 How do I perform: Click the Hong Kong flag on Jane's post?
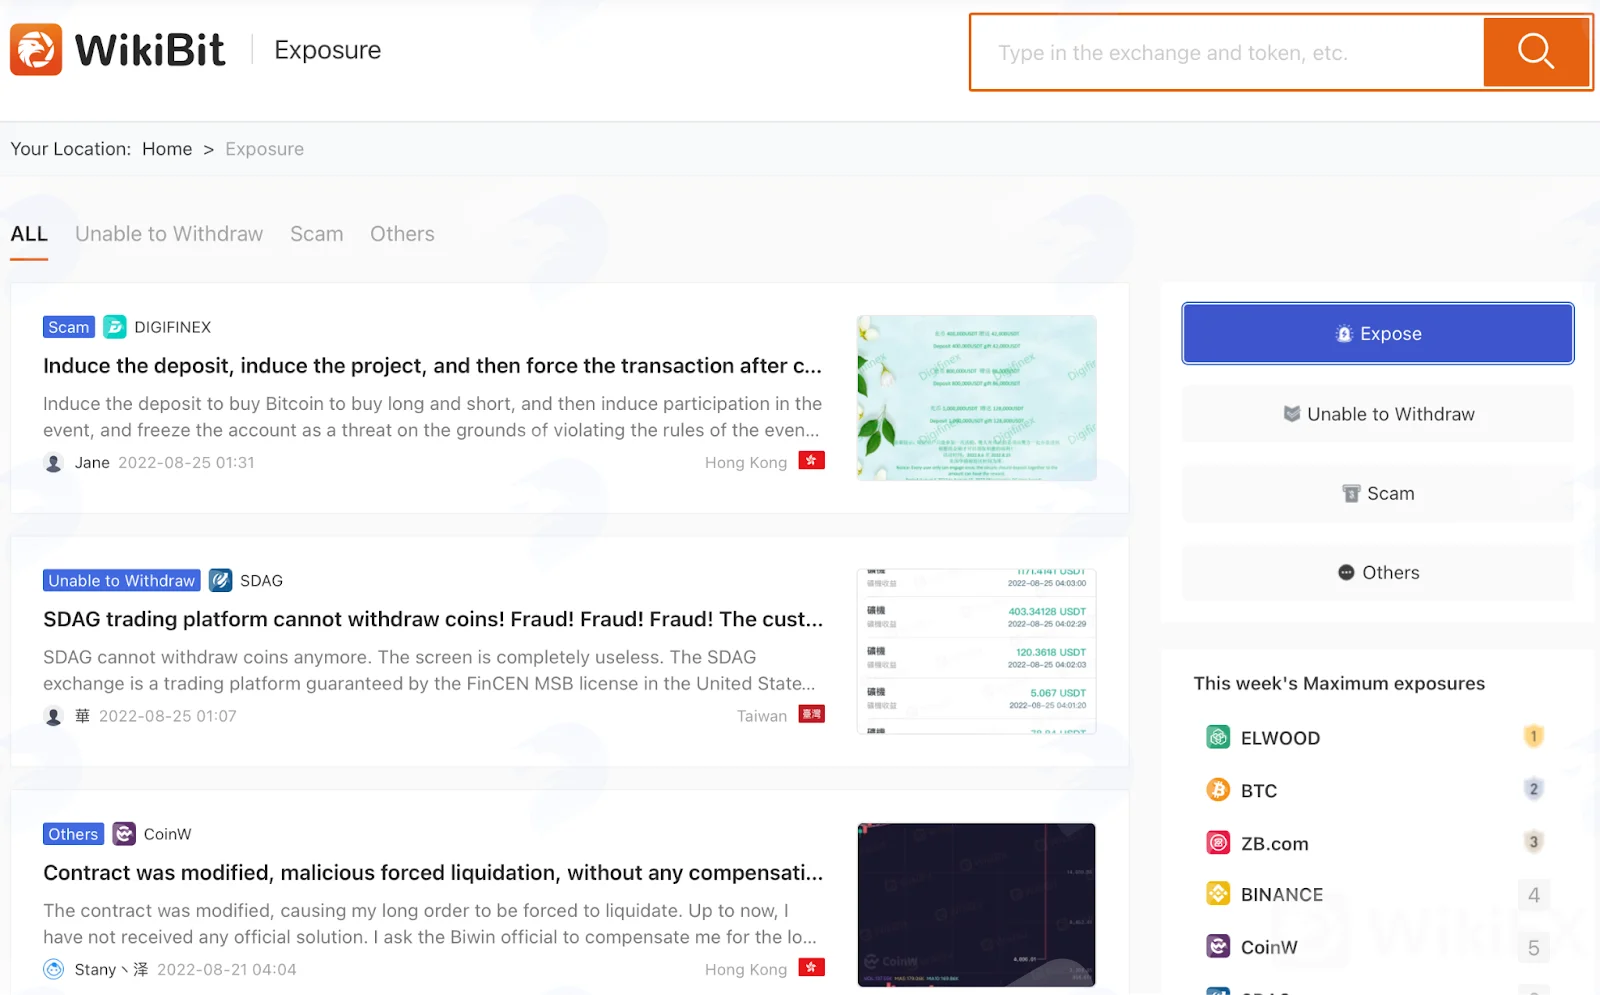(x=811, y=461)
